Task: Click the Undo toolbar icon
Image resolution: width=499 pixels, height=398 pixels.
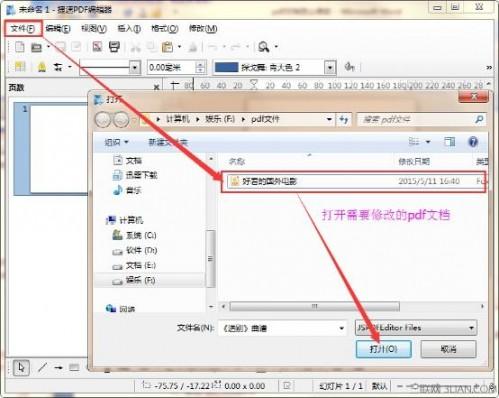Action: click(212, 47)
